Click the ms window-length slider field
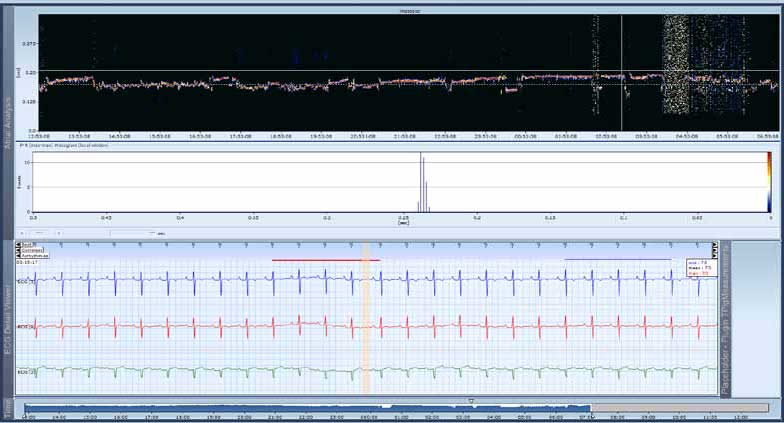784x423 pixels. (133, 233)
